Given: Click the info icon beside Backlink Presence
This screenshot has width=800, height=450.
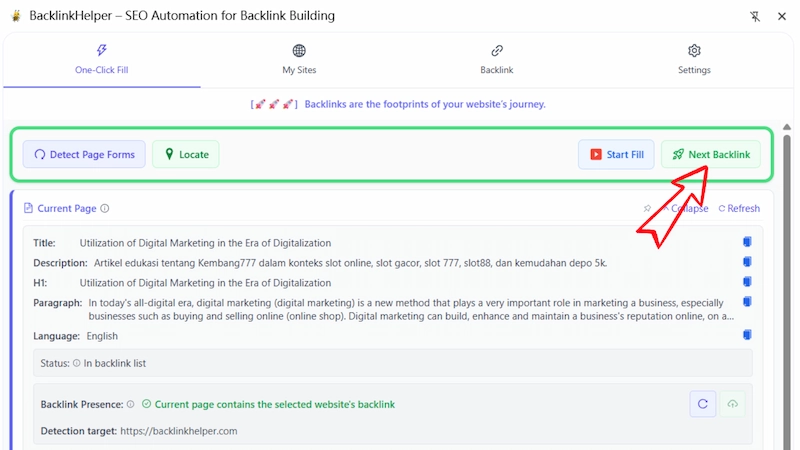Looking at the screenshot, I should [131, 405].
